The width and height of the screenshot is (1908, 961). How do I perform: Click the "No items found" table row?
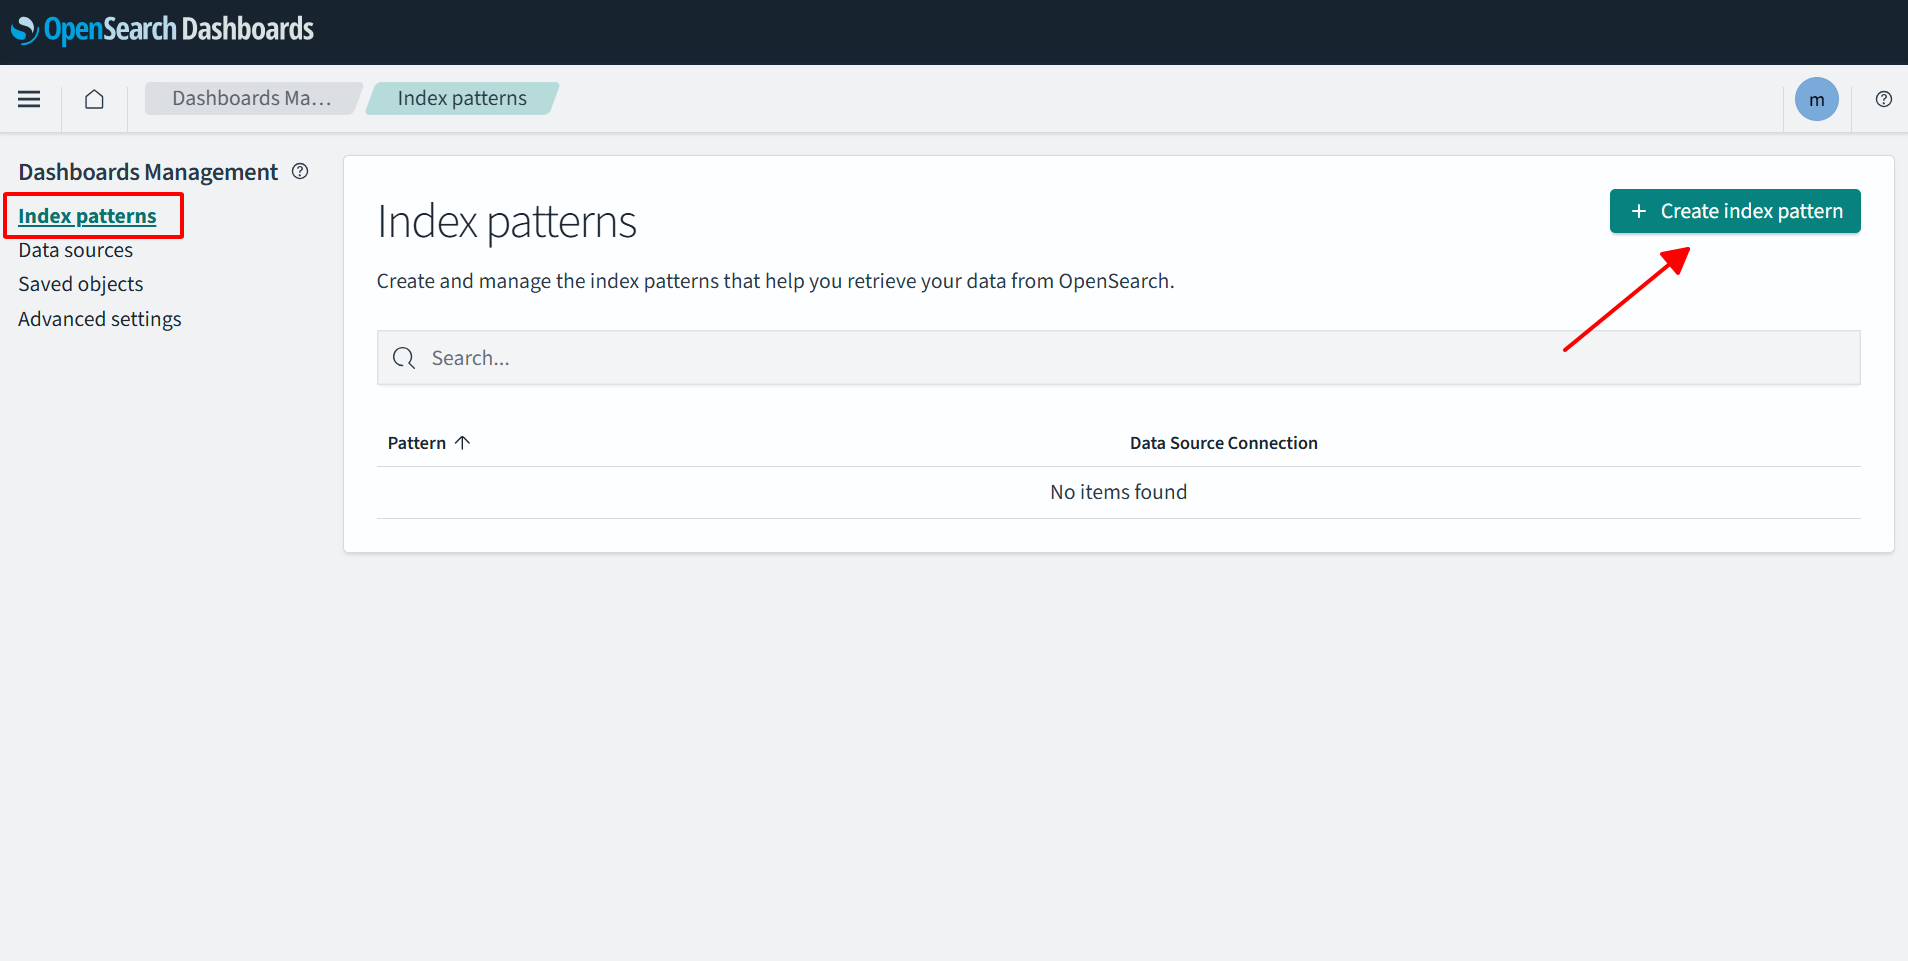tap(1118, 492)
